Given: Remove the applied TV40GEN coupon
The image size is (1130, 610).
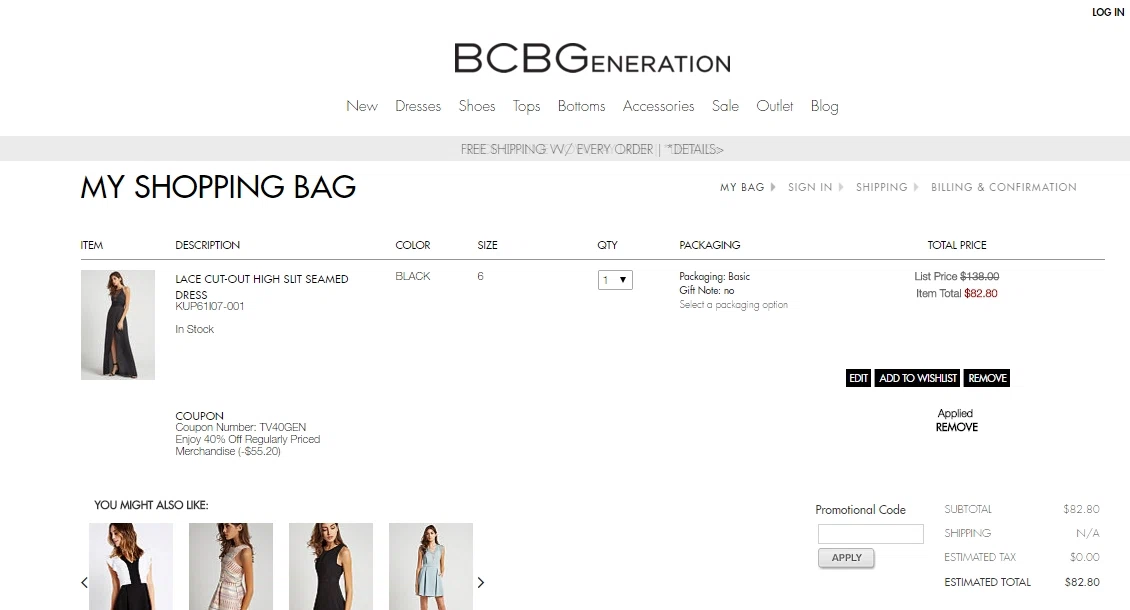Looking at the screenshot, I should pos(956,427).
